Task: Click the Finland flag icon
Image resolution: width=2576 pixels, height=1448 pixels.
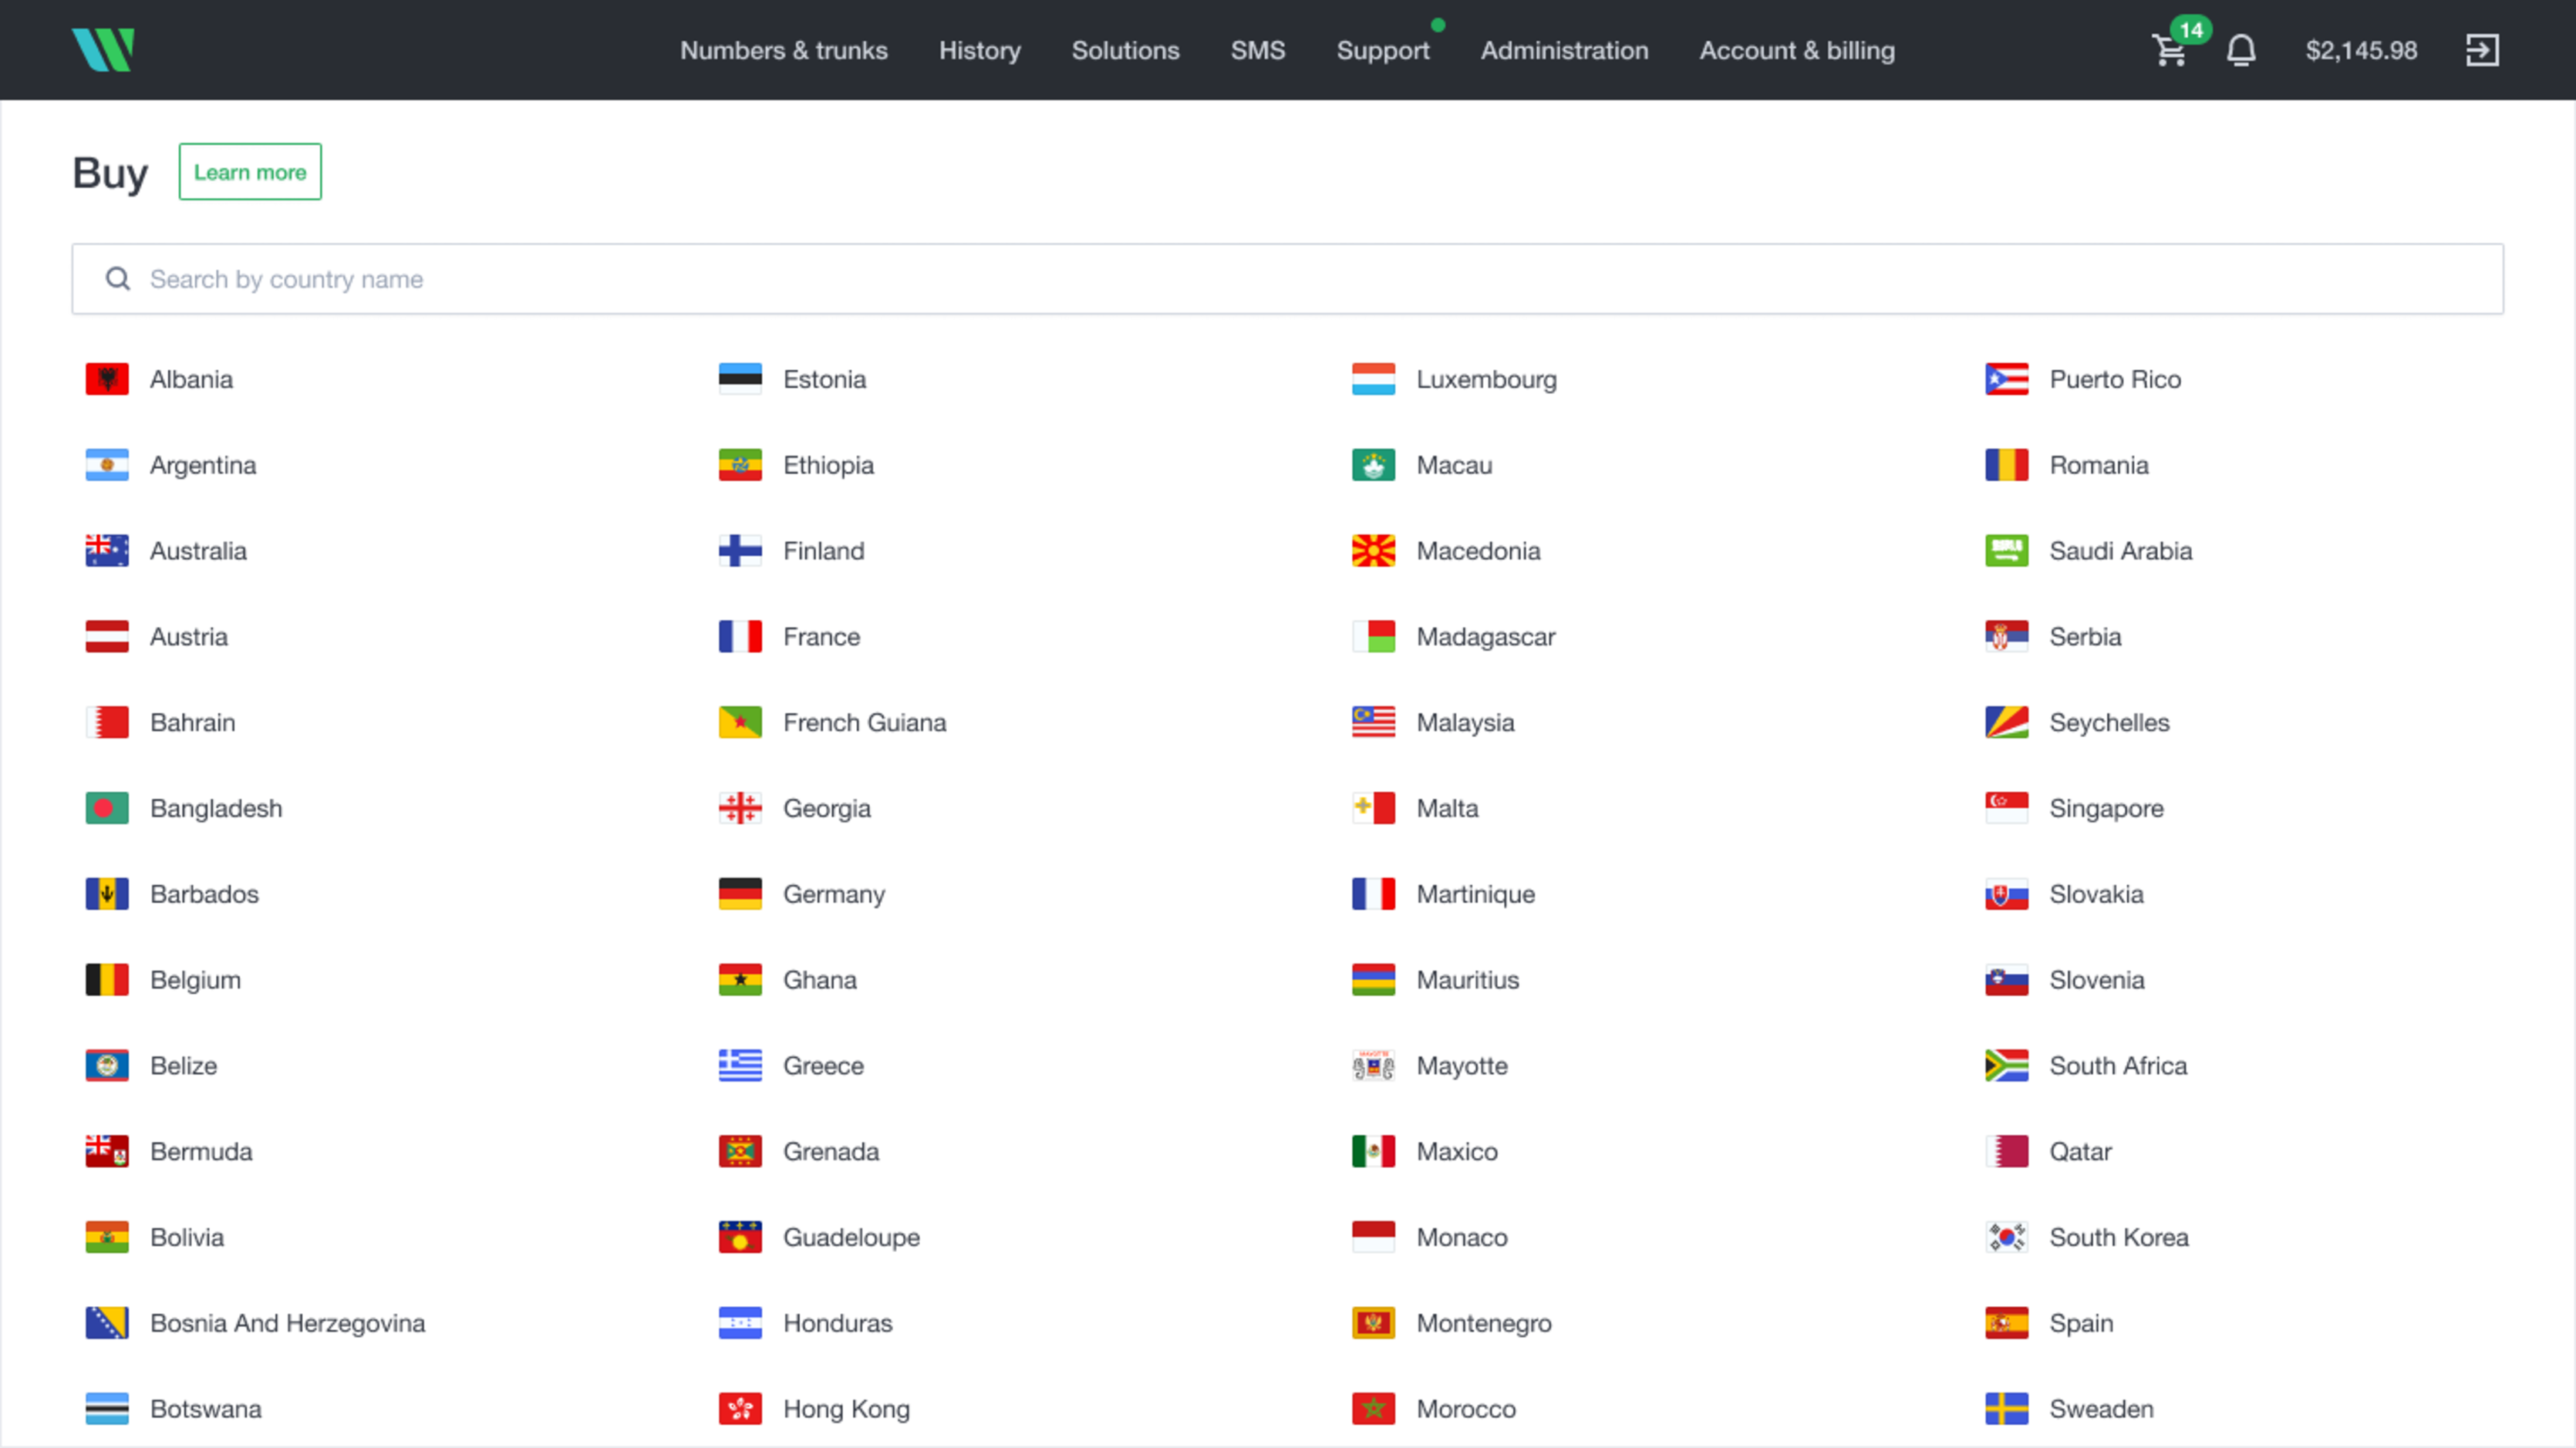Action: [x=740, y=551]
